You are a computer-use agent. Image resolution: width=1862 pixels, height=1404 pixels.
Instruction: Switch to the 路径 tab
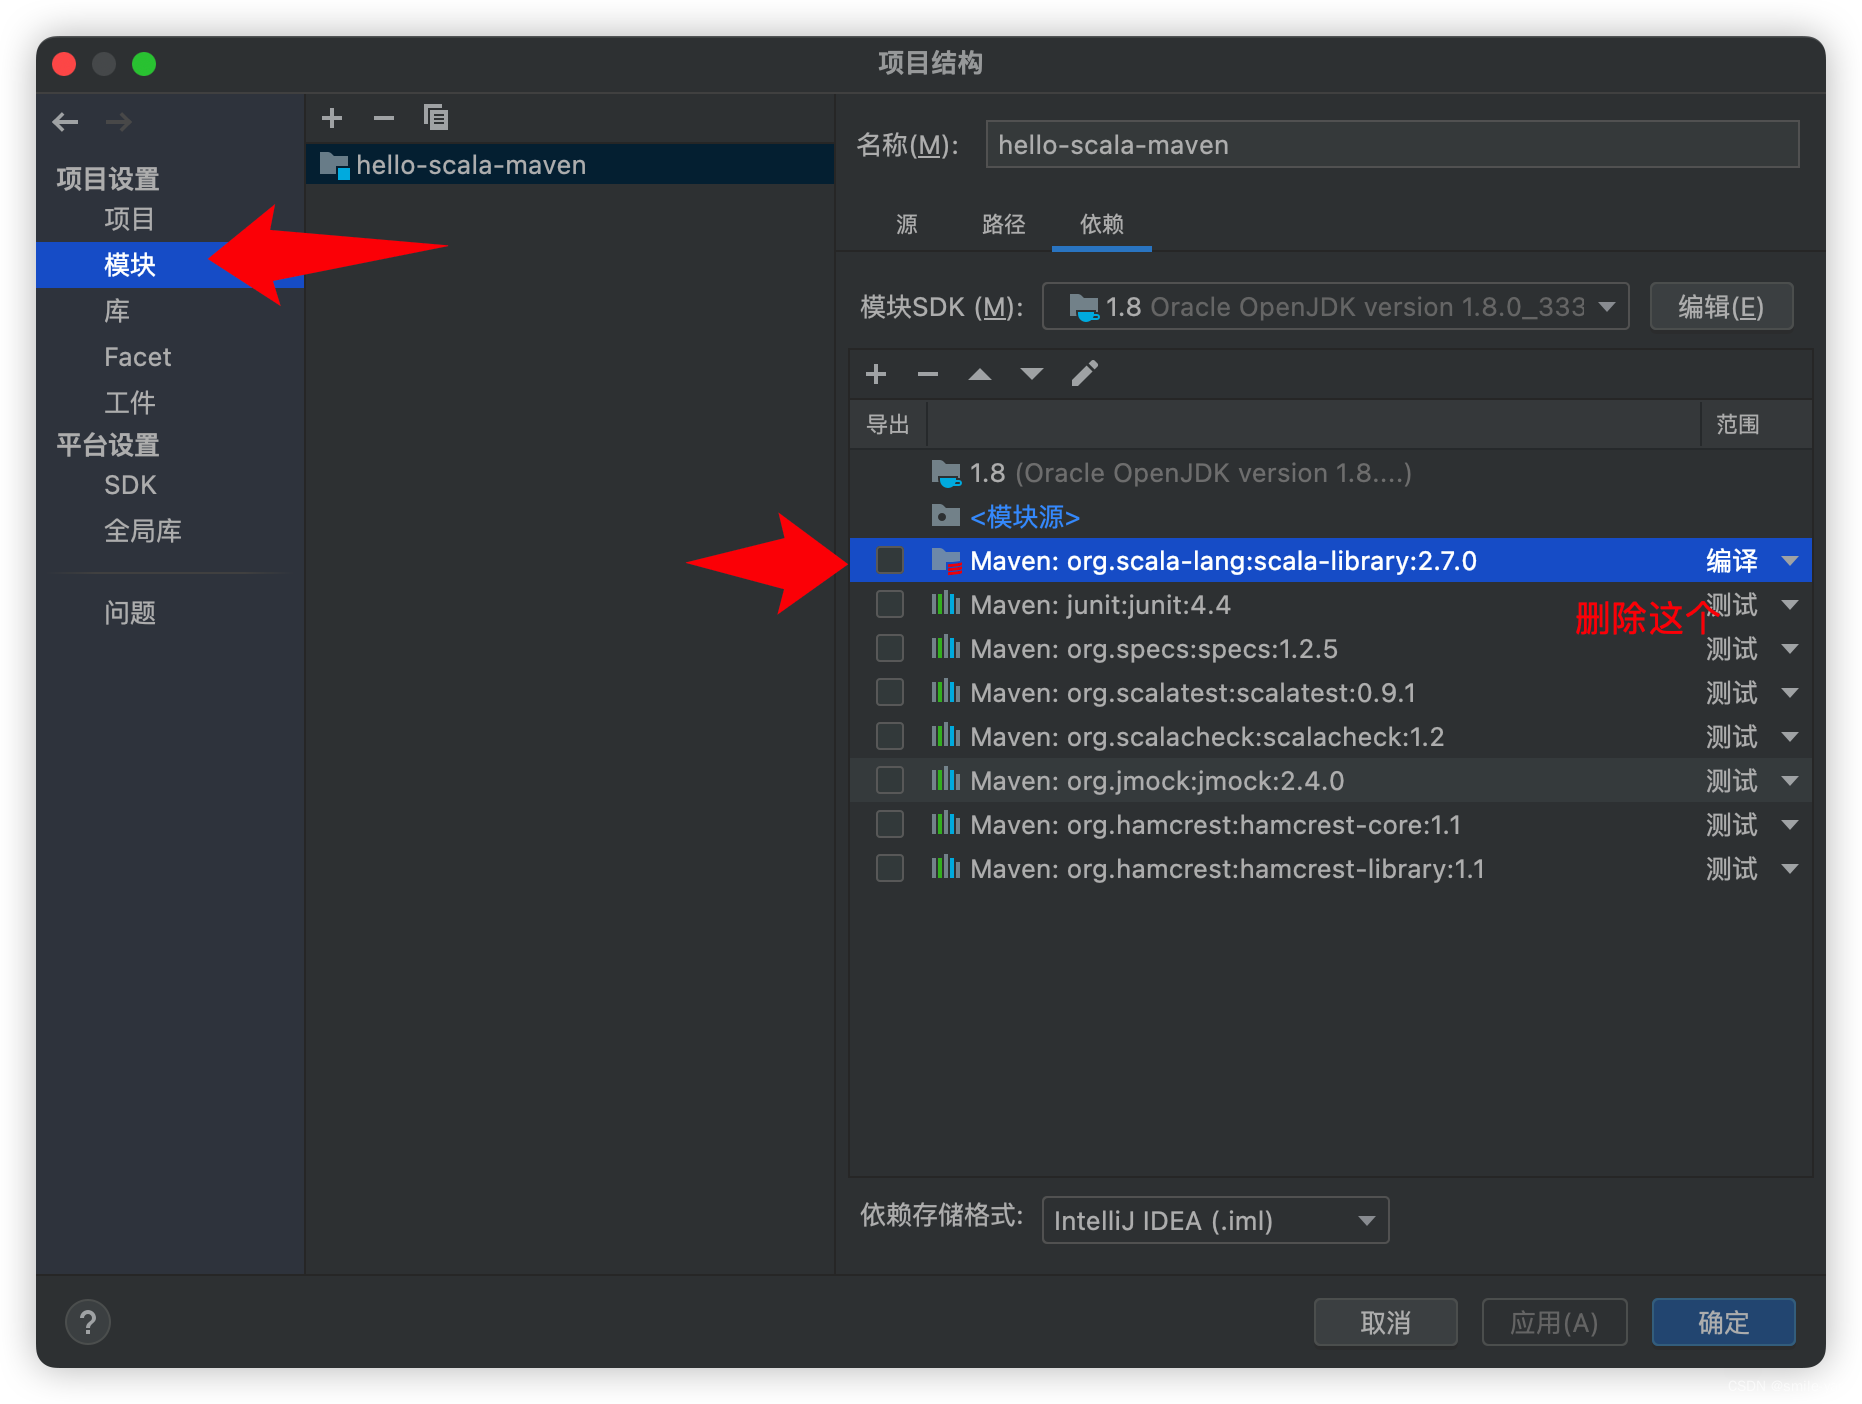click(1004, 225)
